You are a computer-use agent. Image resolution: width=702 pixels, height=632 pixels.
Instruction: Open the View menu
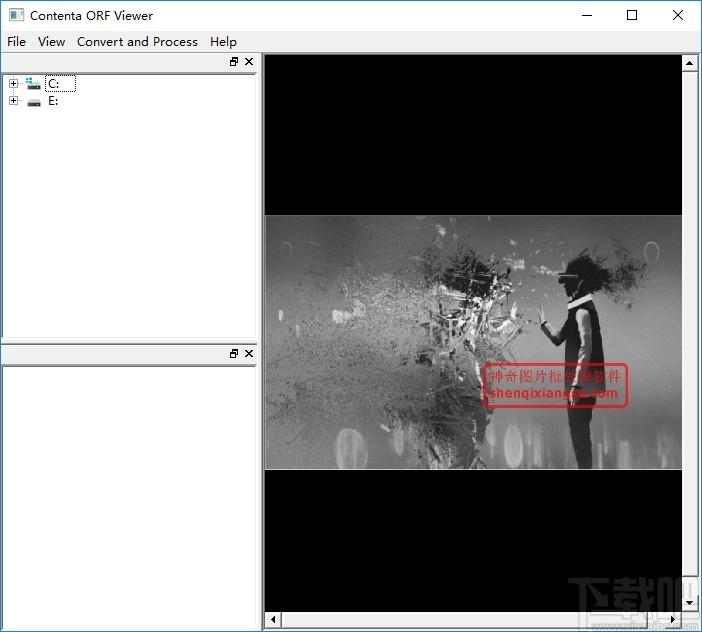pos(51,42)
